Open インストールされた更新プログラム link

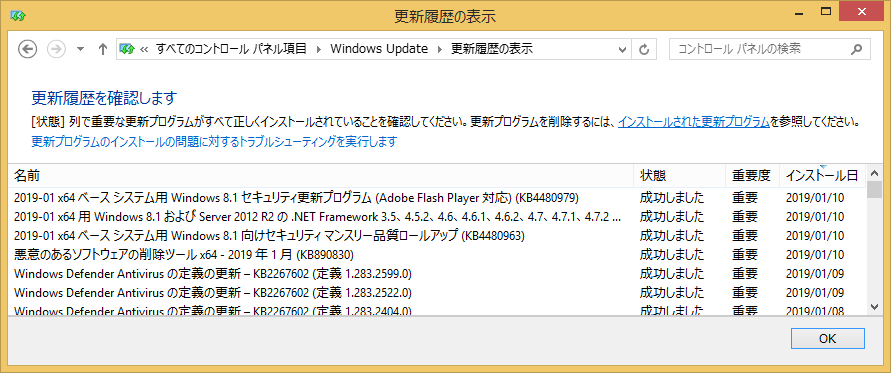point(694,122)
